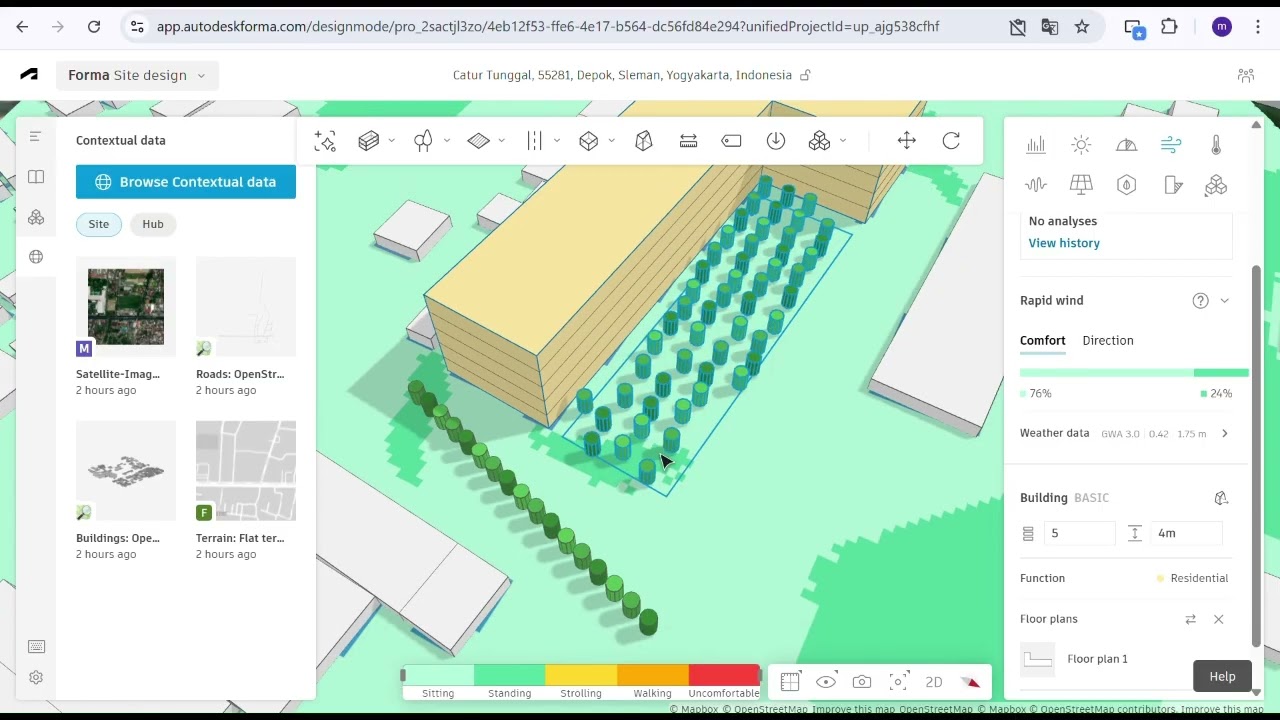The width and height of the screenshot is (1280, 720).
Task: Select the tag label tool
Action: click(x=732, y=141)
